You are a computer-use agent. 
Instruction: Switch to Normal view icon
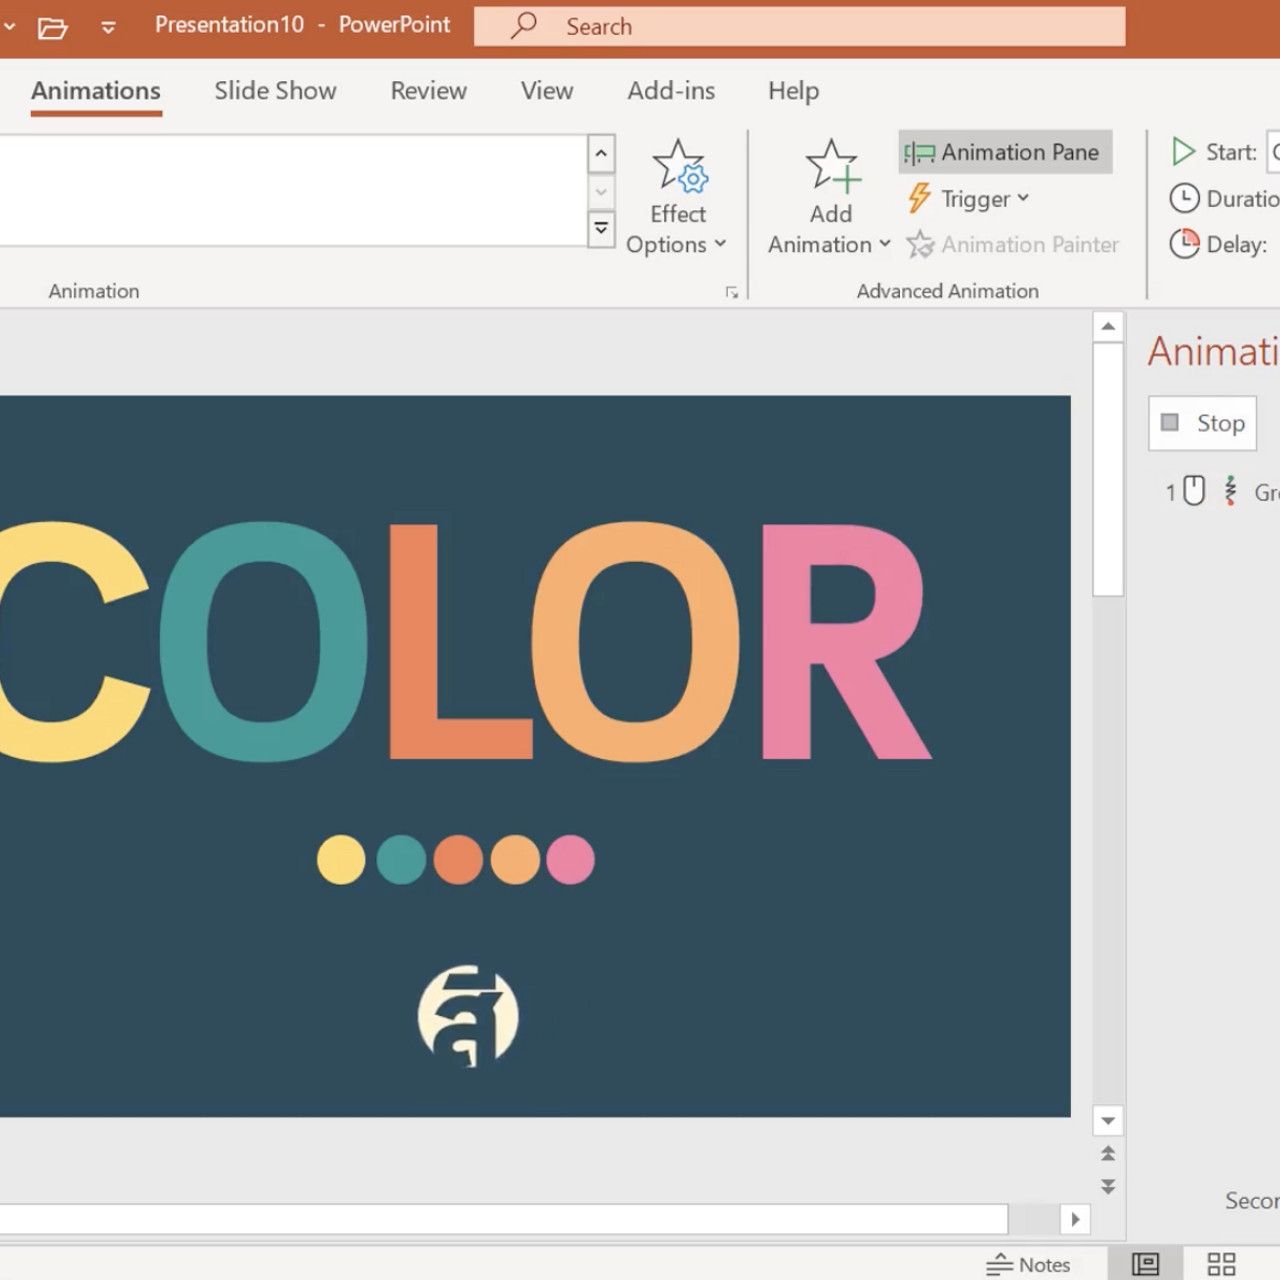tap(1145, 1265)
